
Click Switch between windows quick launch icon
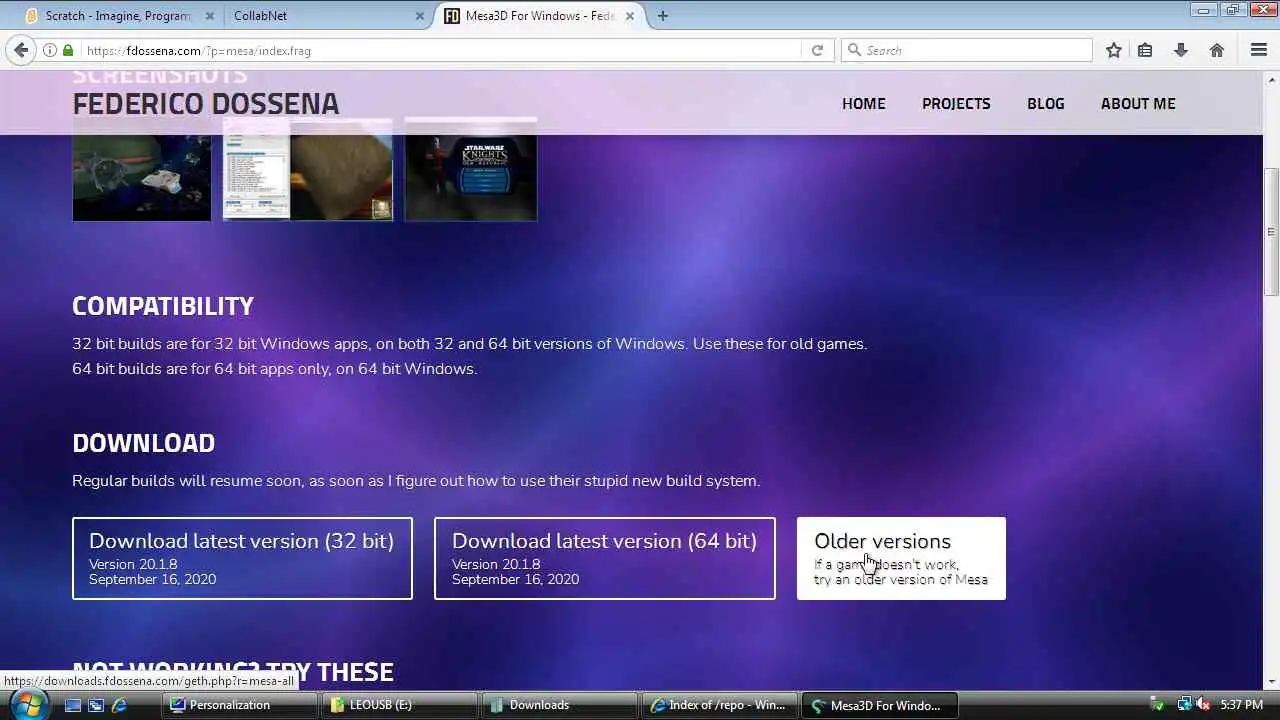coord(96,705)
